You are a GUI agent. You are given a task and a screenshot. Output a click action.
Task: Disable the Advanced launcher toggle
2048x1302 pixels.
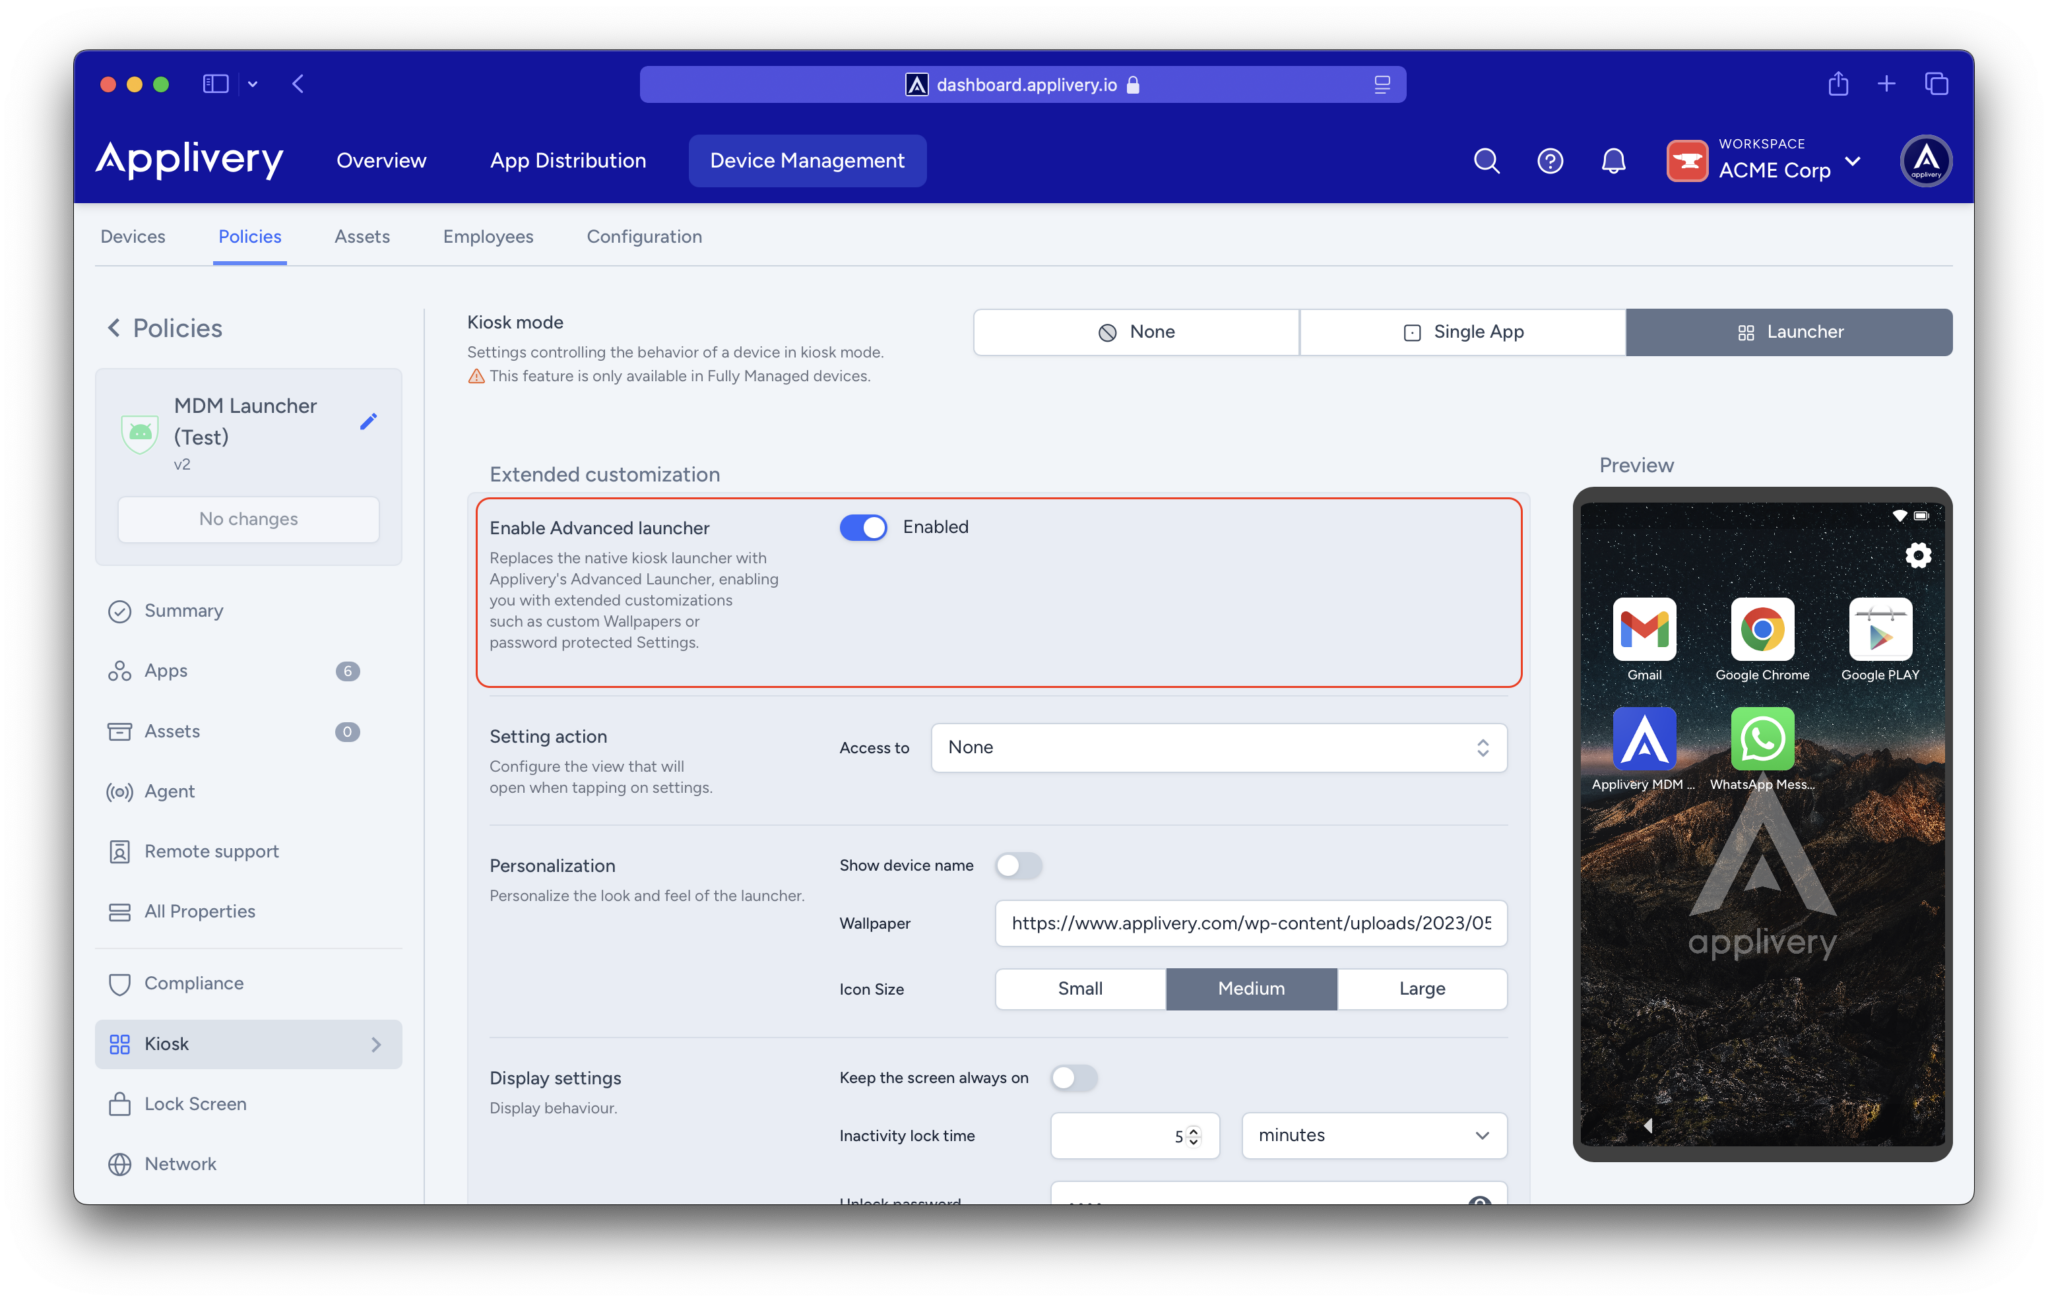click(862, 527)
